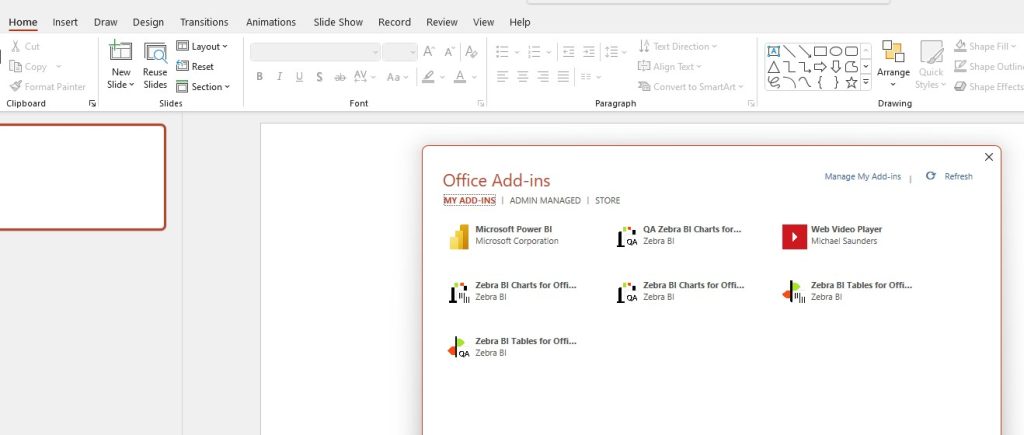
Task: Select the oval shape
Action: coord(836,51)
